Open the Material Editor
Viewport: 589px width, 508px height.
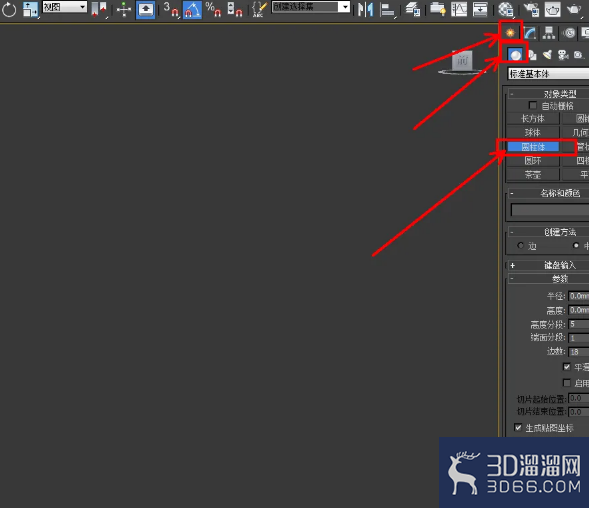pos(506,9)
